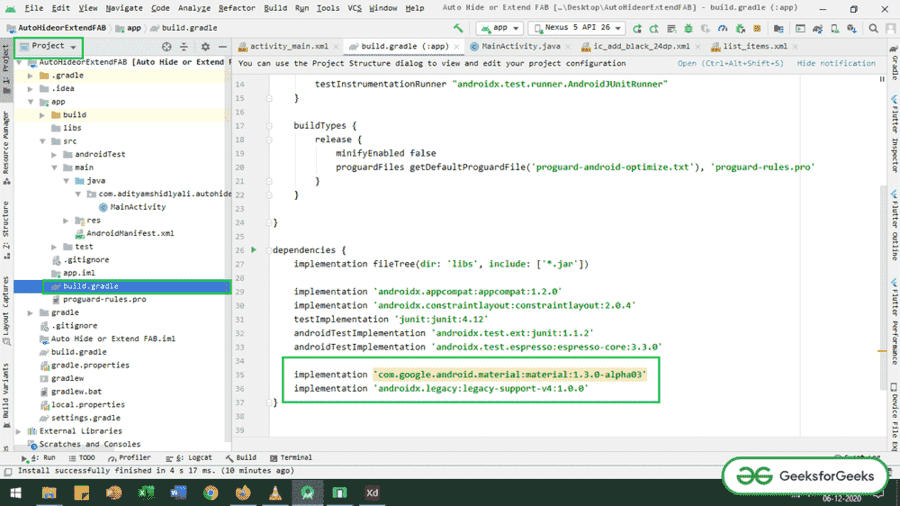Click Collapse All icon in Project panel
Screen dimensions: 900x506
coord(185,47)
